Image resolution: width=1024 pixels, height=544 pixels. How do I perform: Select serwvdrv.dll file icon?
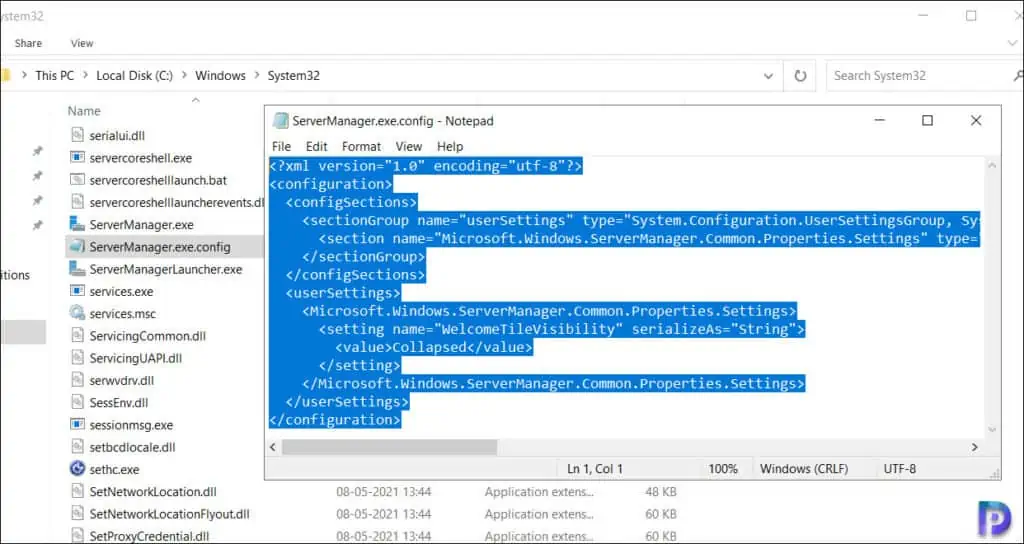coord(78,380)
